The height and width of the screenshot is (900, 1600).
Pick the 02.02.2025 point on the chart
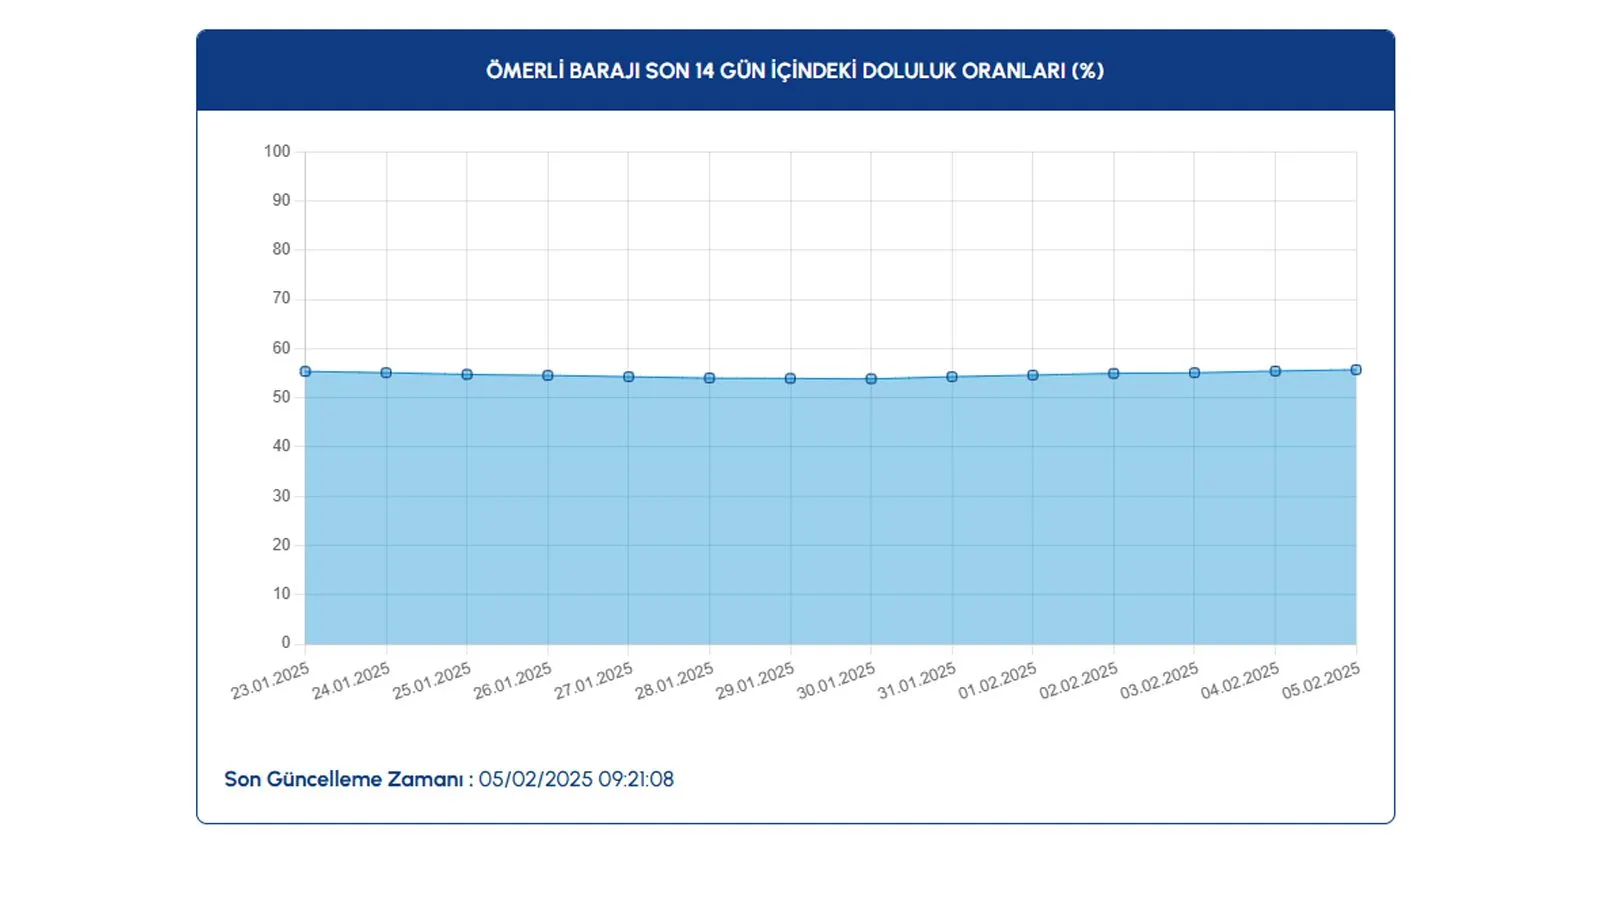coord(1114,374)
